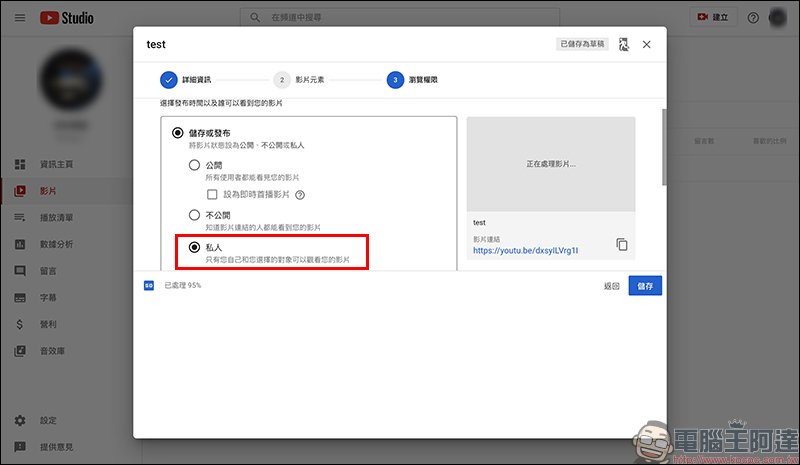The width and height of the screenshot is (800, 465).
Task: Open the youtu.be video link
Action: tap(526, 251)
